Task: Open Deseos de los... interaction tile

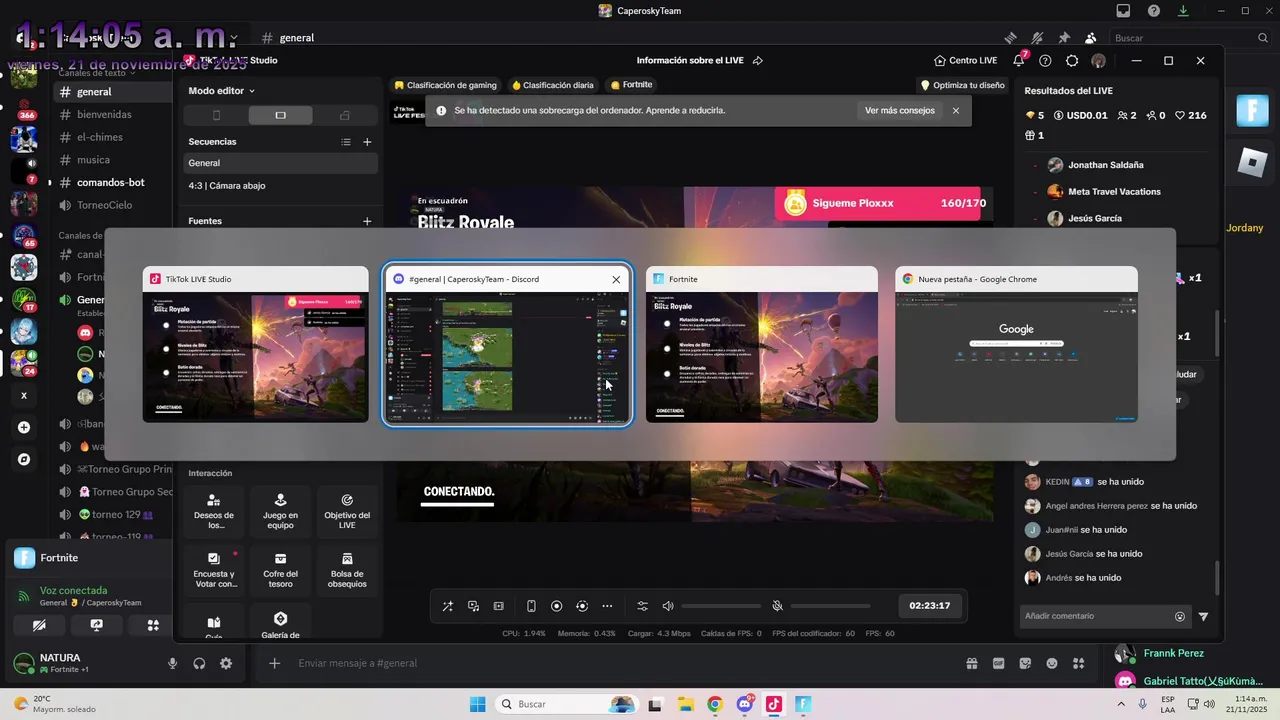Action: click(214, 511)
